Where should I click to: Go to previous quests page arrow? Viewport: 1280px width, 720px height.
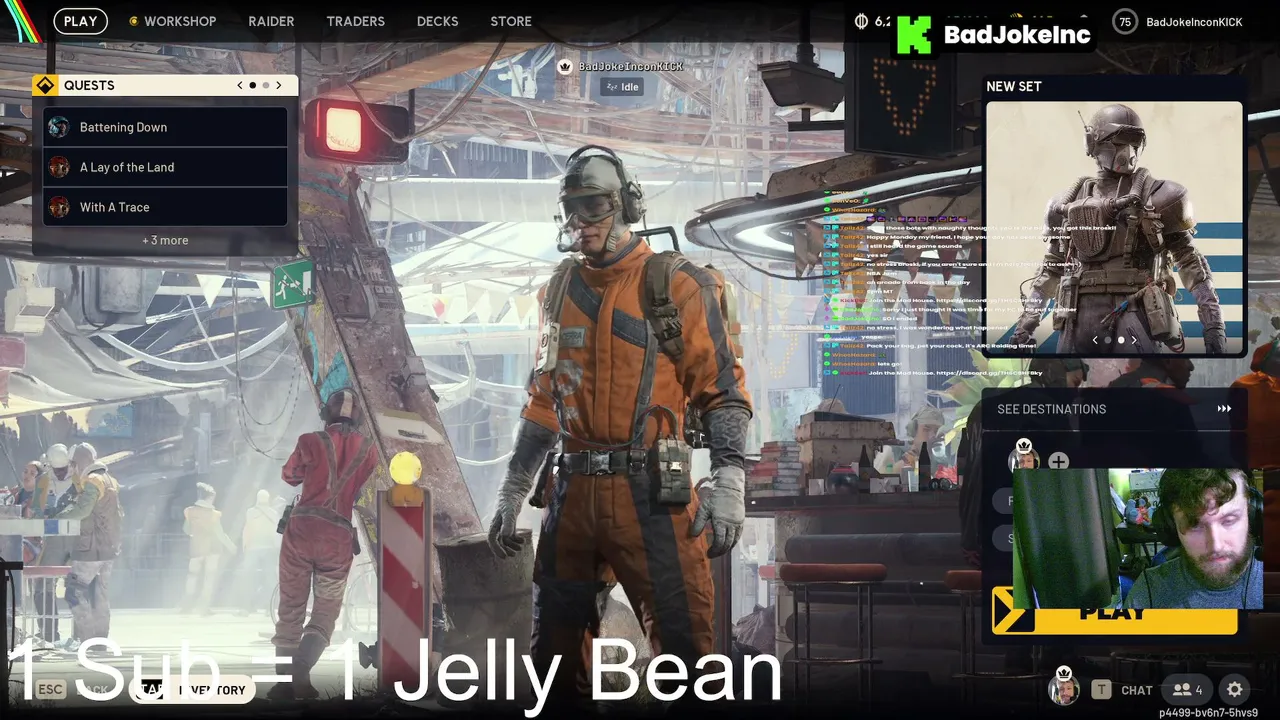240,85
